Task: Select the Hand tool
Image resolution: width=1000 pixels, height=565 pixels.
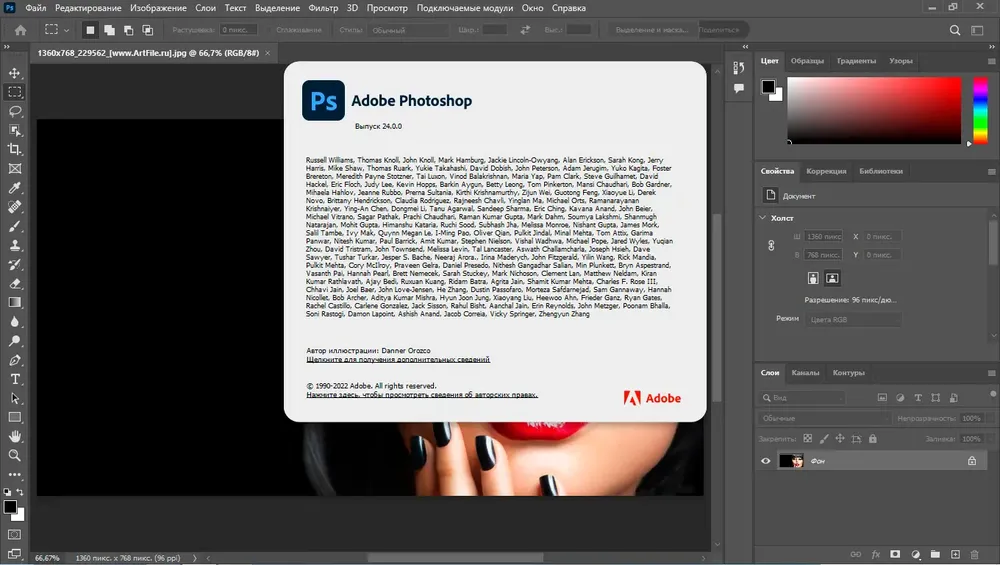Action: click(x=15, y=436)
